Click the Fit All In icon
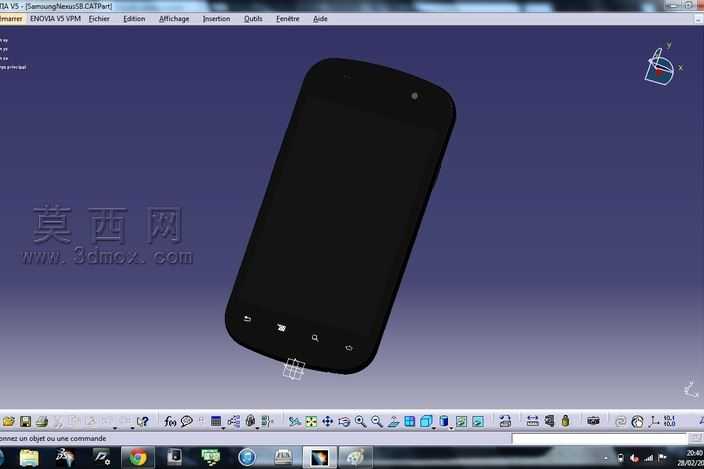 pyautogui.click(x=311, y=421)
